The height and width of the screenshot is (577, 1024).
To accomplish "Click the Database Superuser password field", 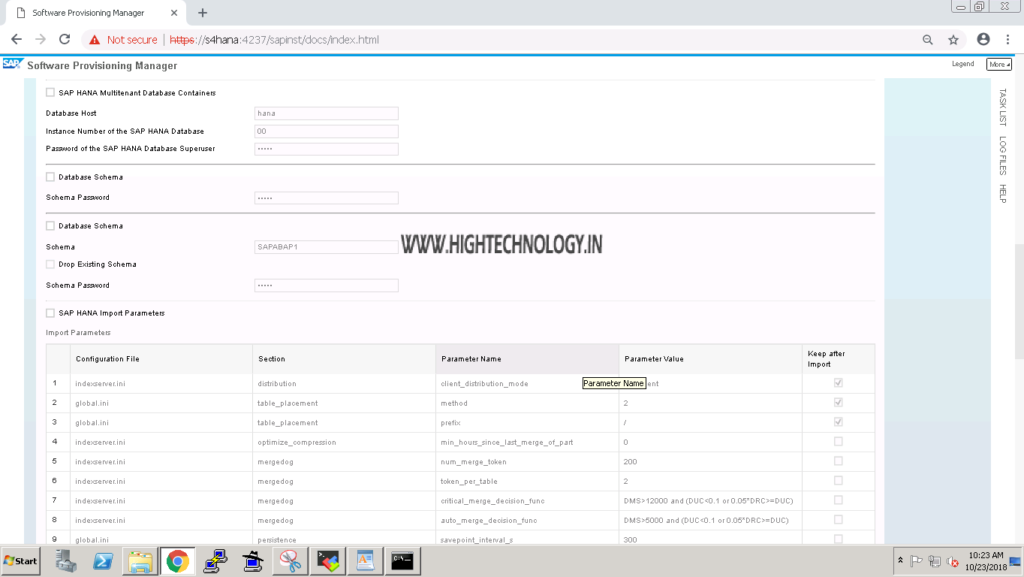I will 326,149.
